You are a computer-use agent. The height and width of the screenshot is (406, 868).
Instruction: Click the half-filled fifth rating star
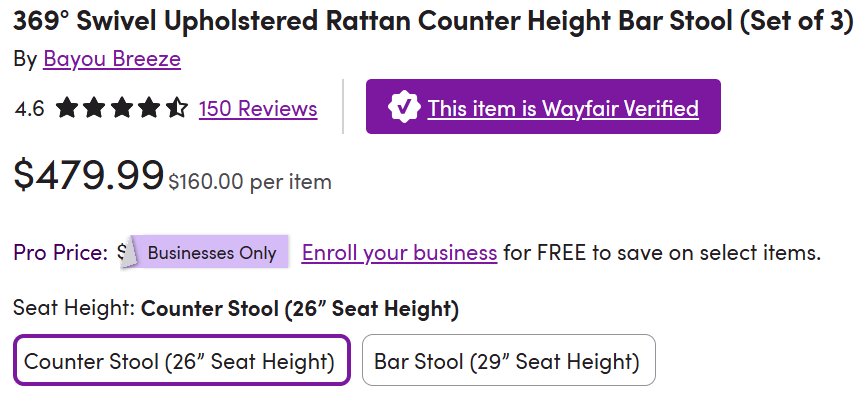click(176, 107)
